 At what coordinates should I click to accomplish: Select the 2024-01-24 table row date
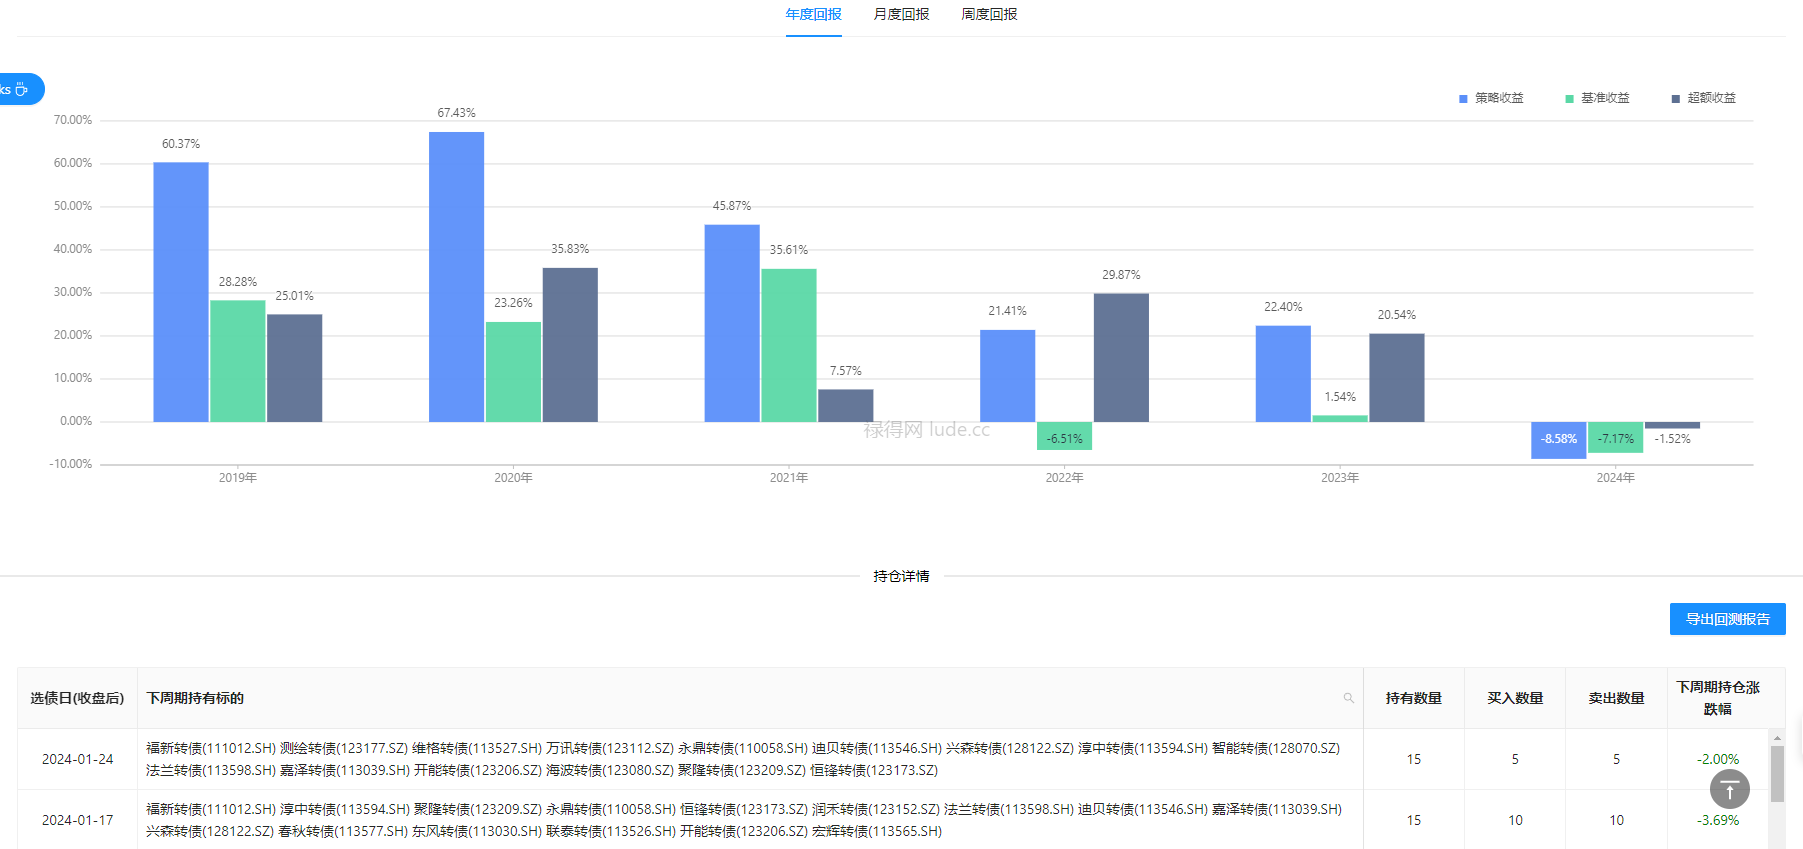click(x=77, y=759)
